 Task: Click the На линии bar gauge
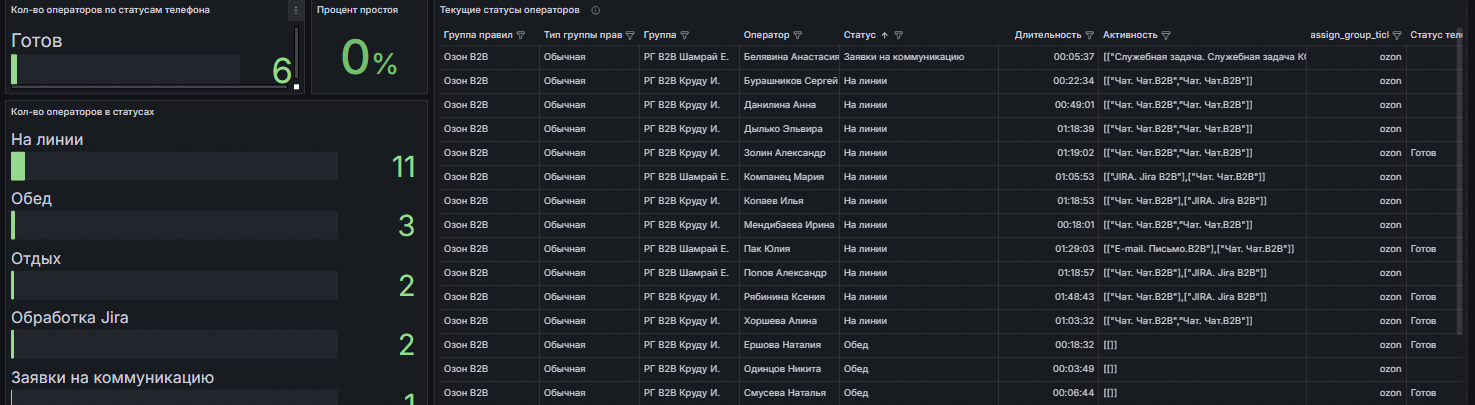[174, 166]
